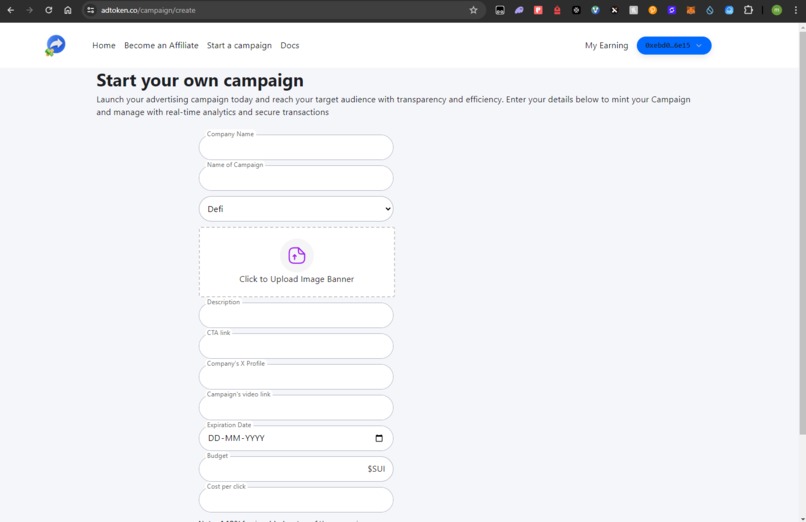Open the Extensions puzzle-piece menu
This screenshot has height=522, width=806.
click(748, 10)
